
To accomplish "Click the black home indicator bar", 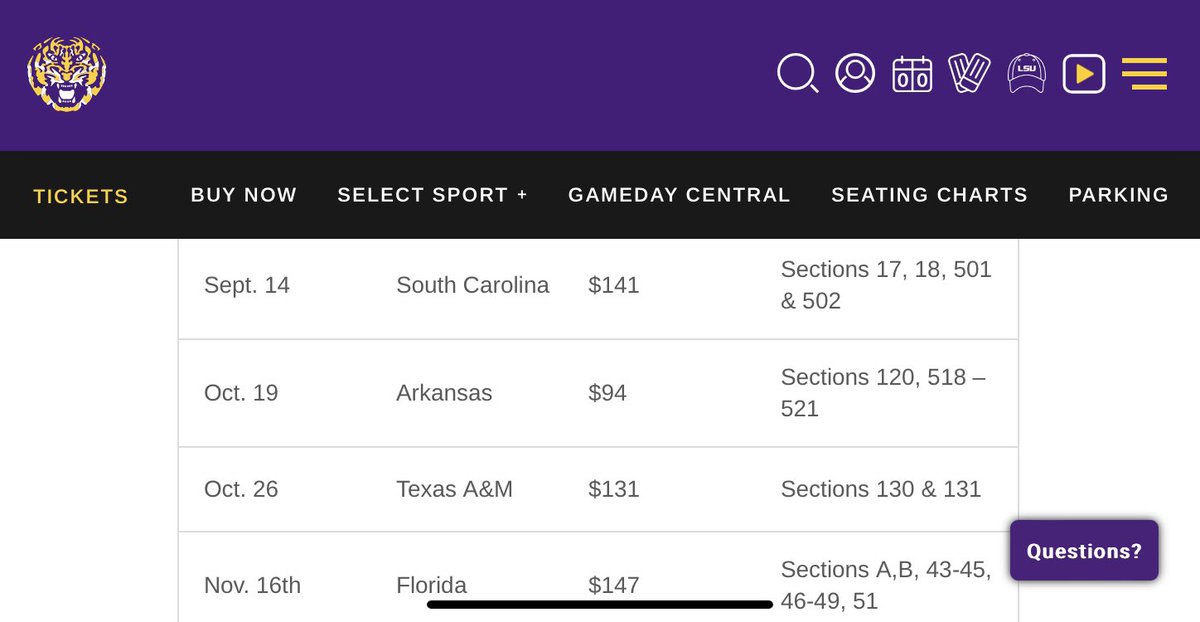I will coord(600,604).
